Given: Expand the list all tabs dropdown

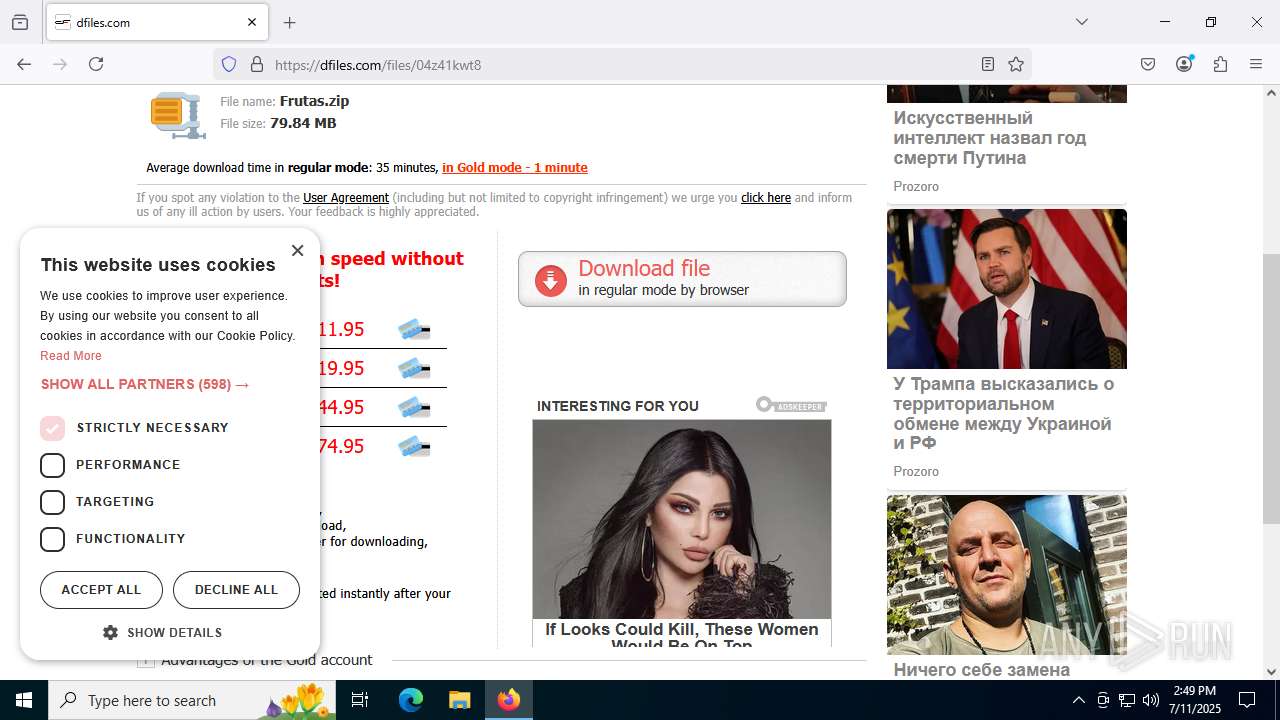Looking at the screenshot, I should 1081,22.
